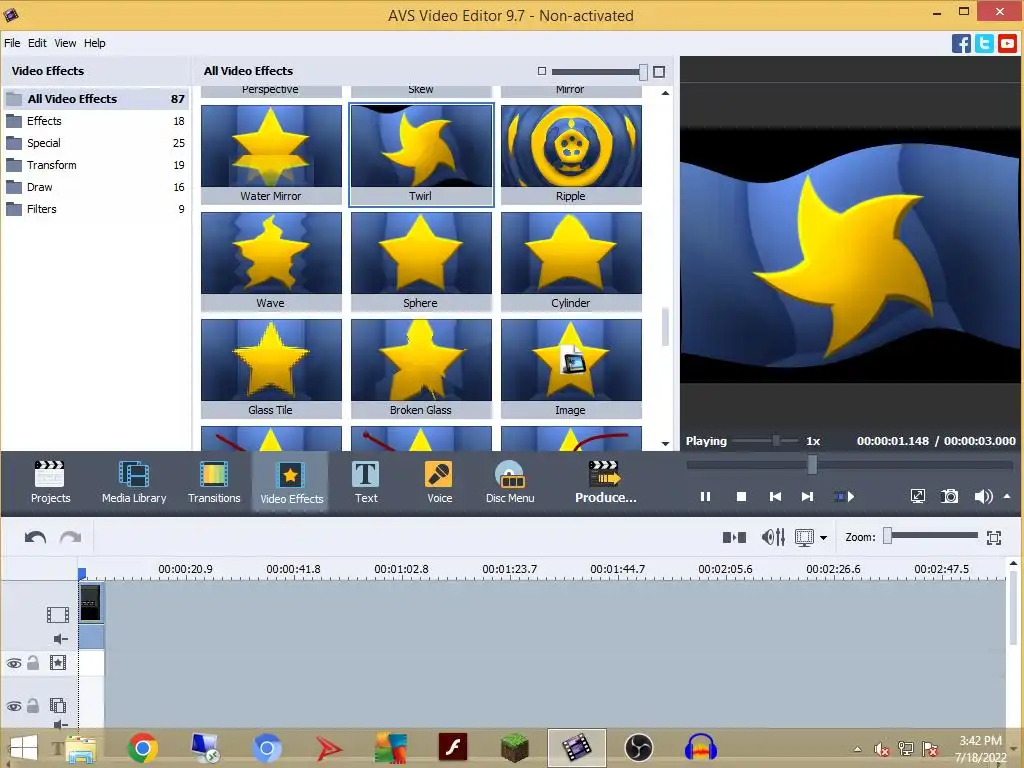Open Chrome from the taskbar

click(x=142, y=748)
